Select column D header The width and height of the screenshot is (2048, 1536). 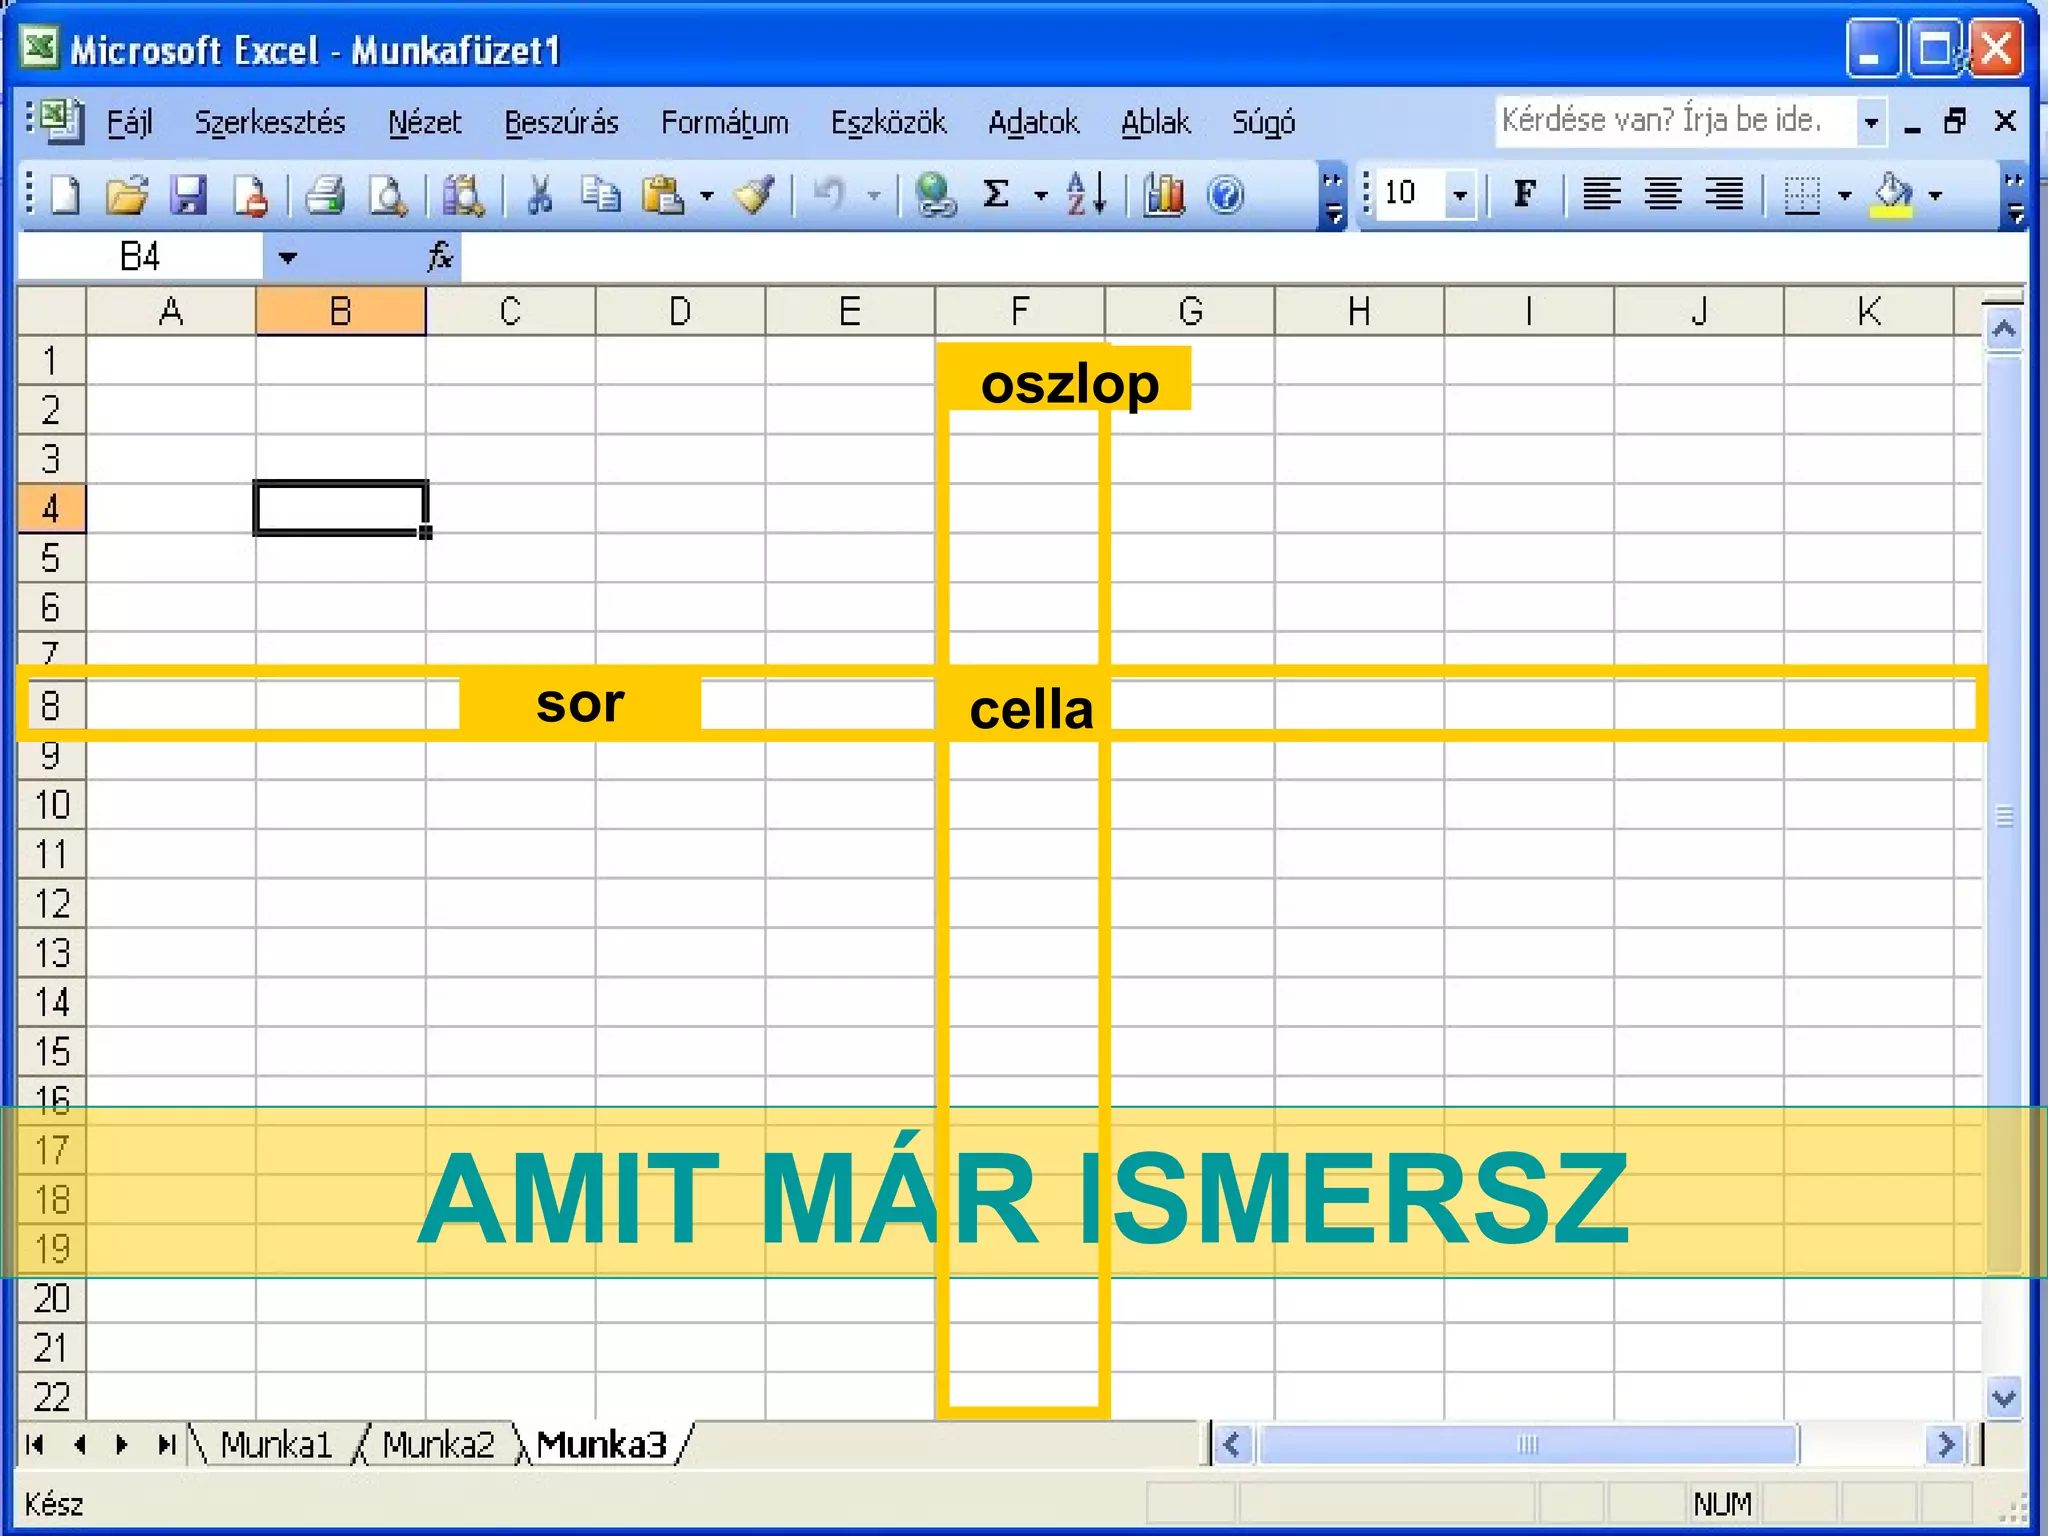click(680, 312)
